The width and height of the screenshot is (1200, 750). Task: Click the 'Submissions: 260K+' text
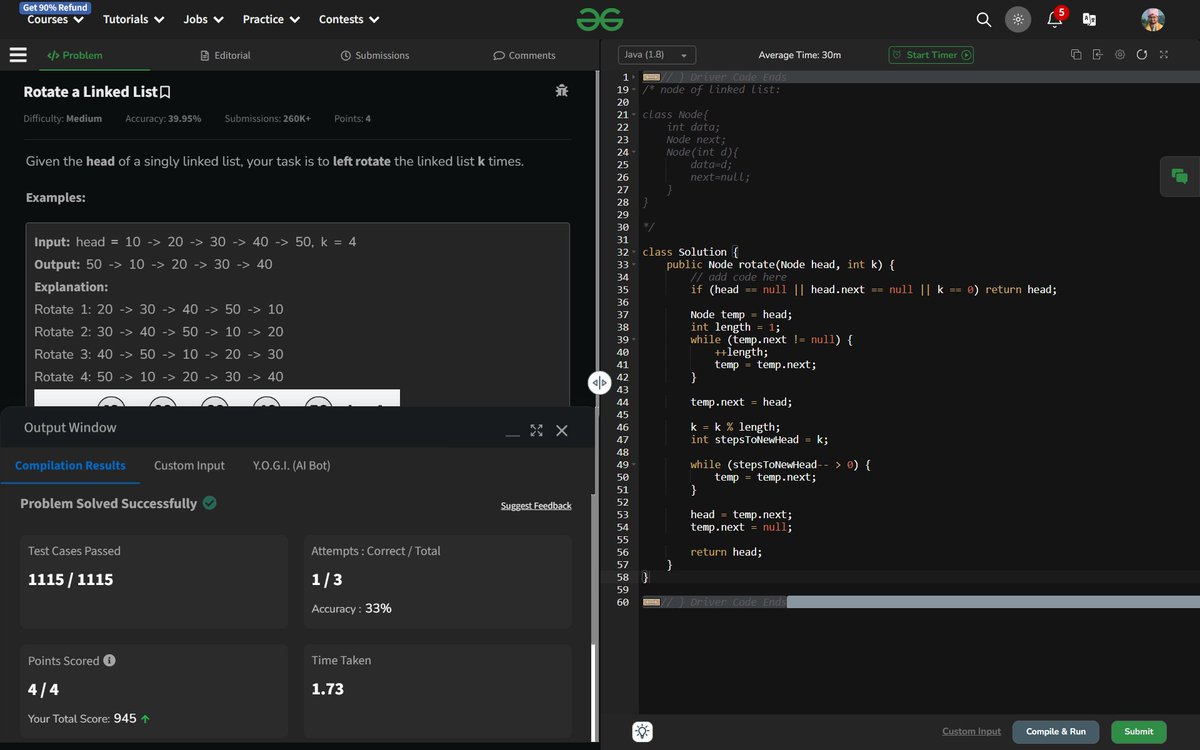tap(268, 119)
